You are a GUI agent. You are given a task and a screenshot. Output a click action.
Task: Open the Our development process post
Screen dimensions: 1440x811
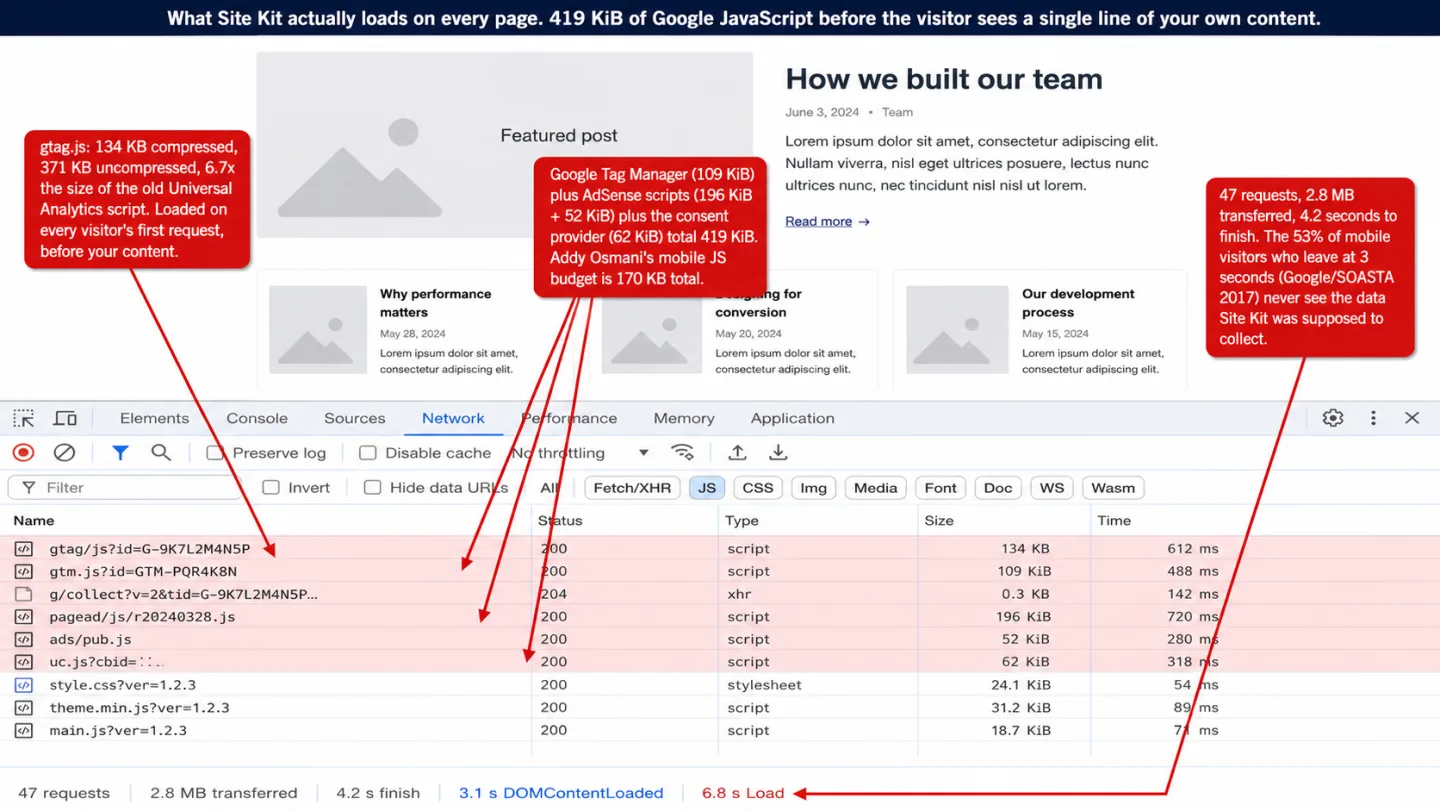(x=1078, y=303)
